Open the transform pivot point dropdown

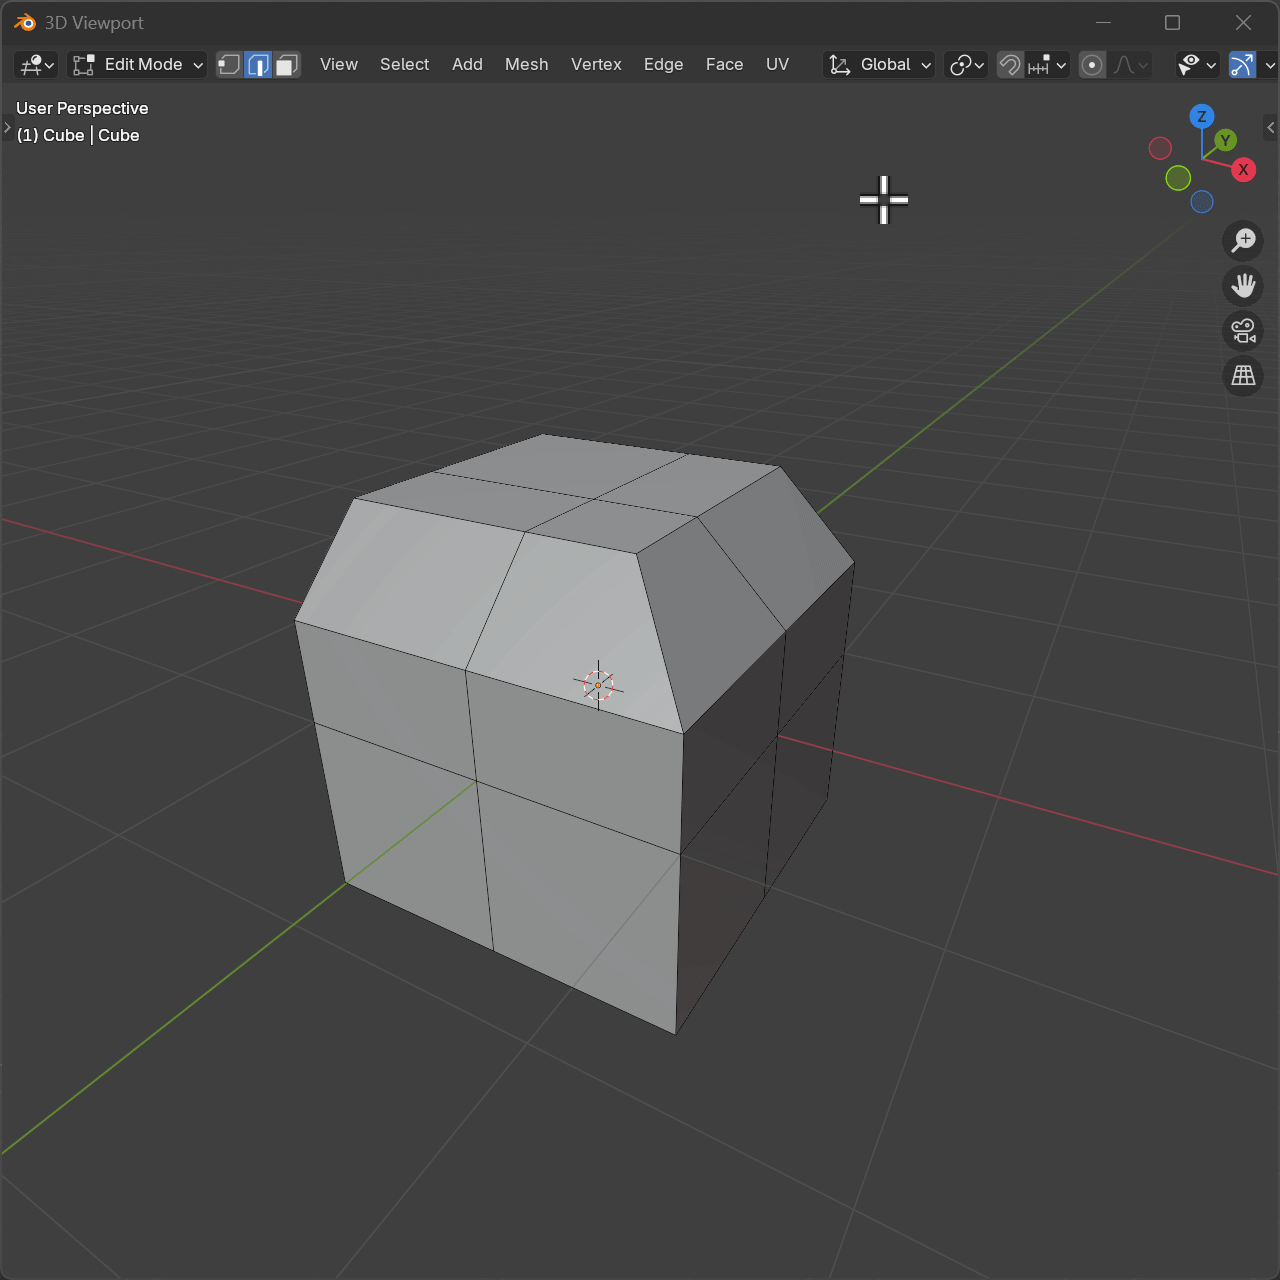pos(965,64)
